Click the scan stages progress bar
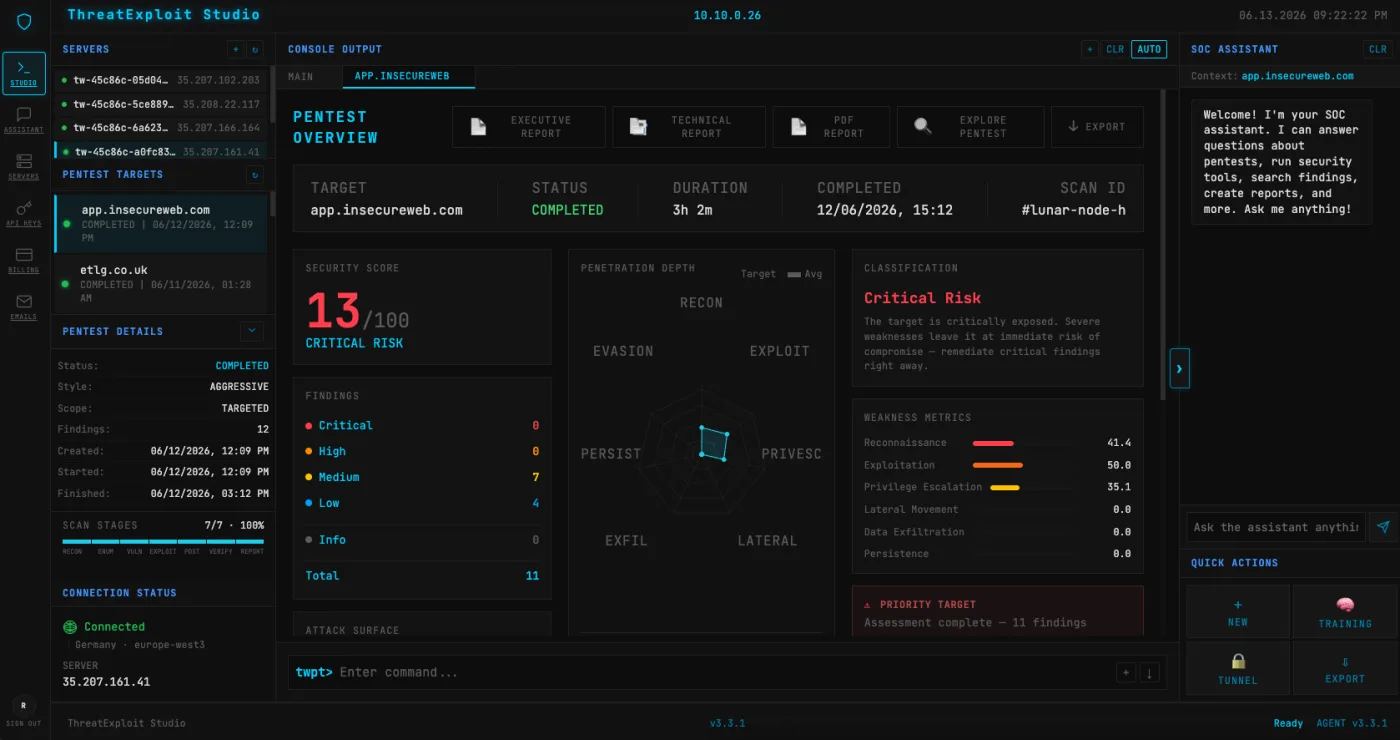The image size is (1400, 740). pos(163,541)
